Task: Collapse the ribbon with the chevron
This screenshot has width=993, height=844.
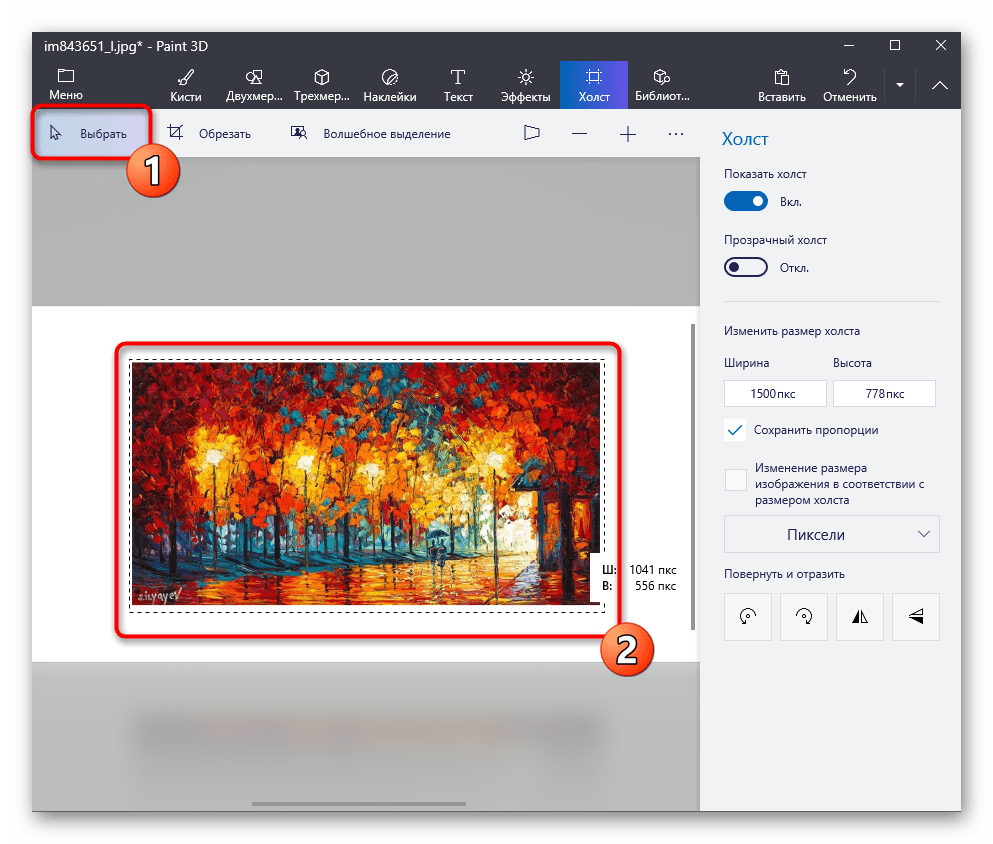Action: coord(939,86)
